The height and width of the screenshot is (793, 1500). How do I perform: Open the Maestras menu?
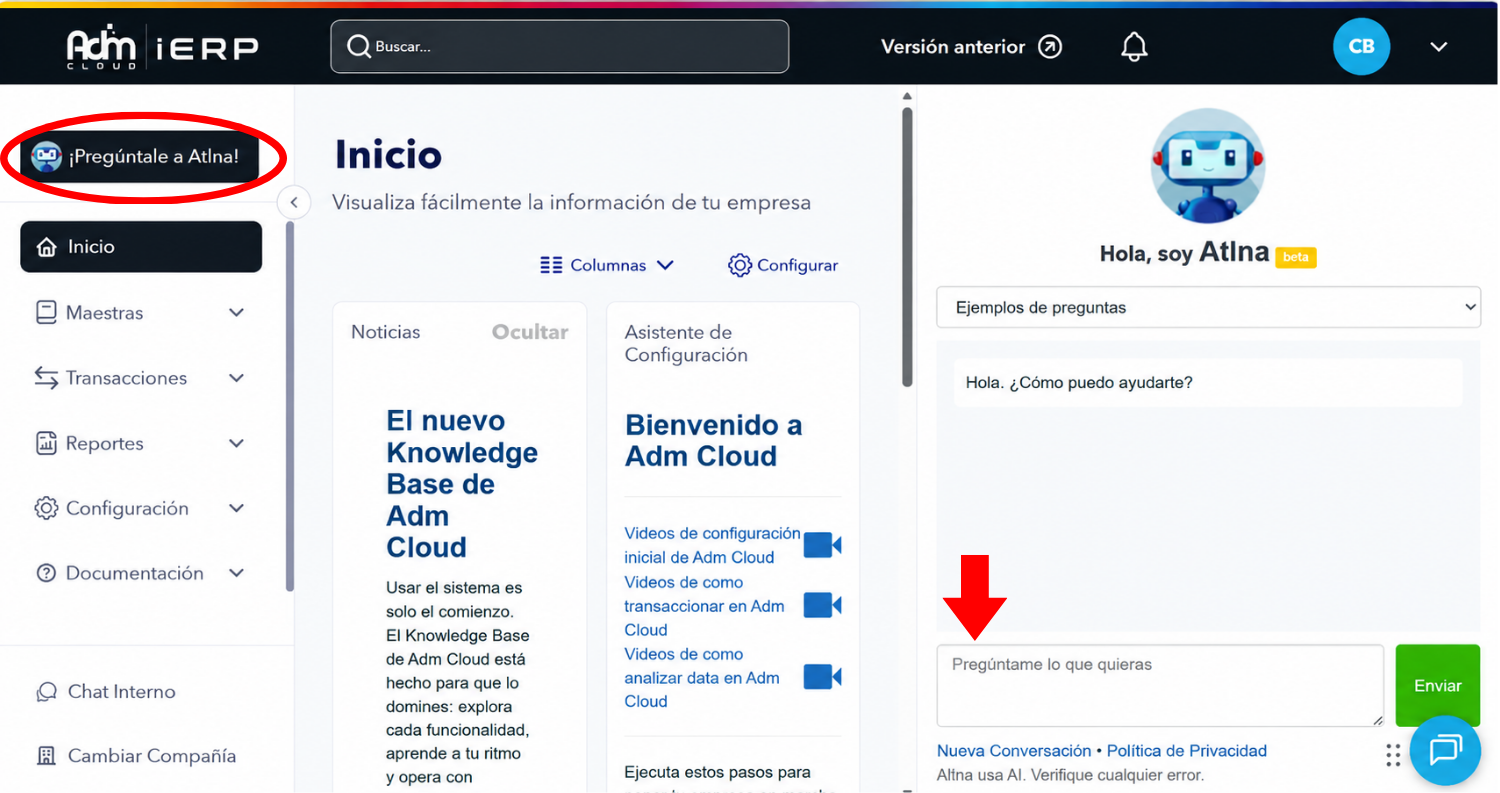coord(141,313)
